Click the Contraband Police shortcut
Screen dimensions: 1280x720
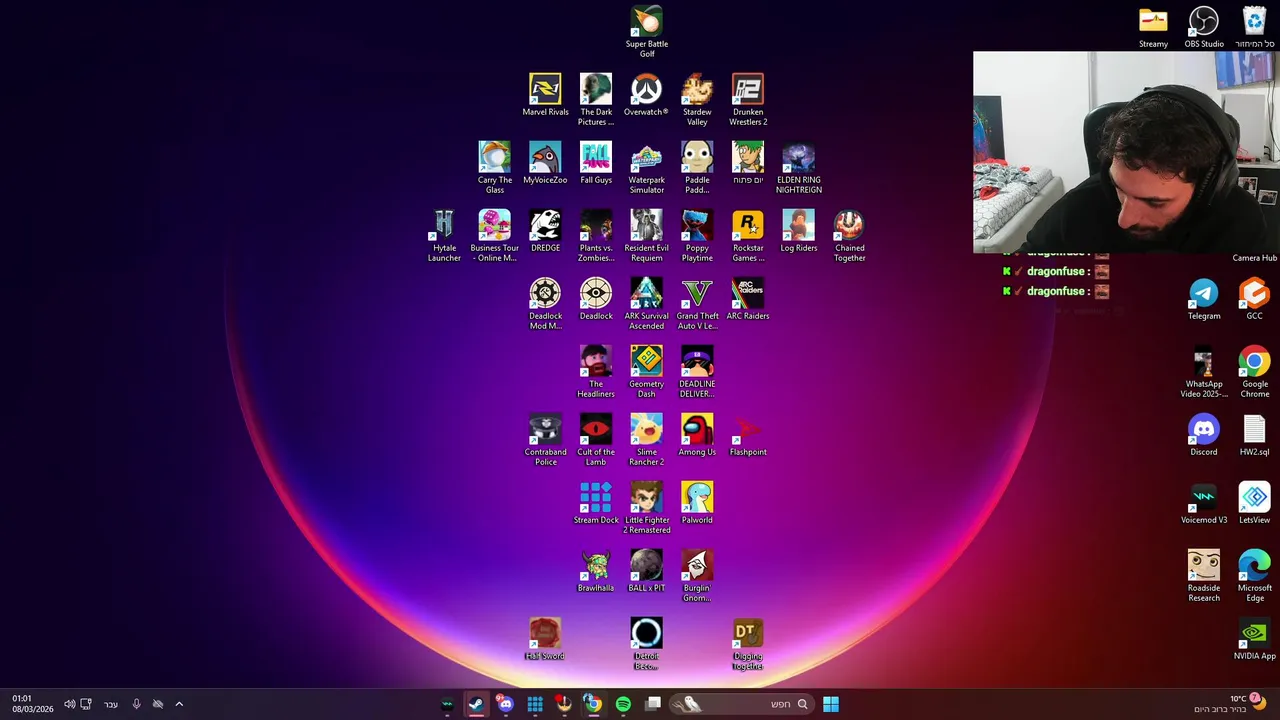tap(545, 439)
